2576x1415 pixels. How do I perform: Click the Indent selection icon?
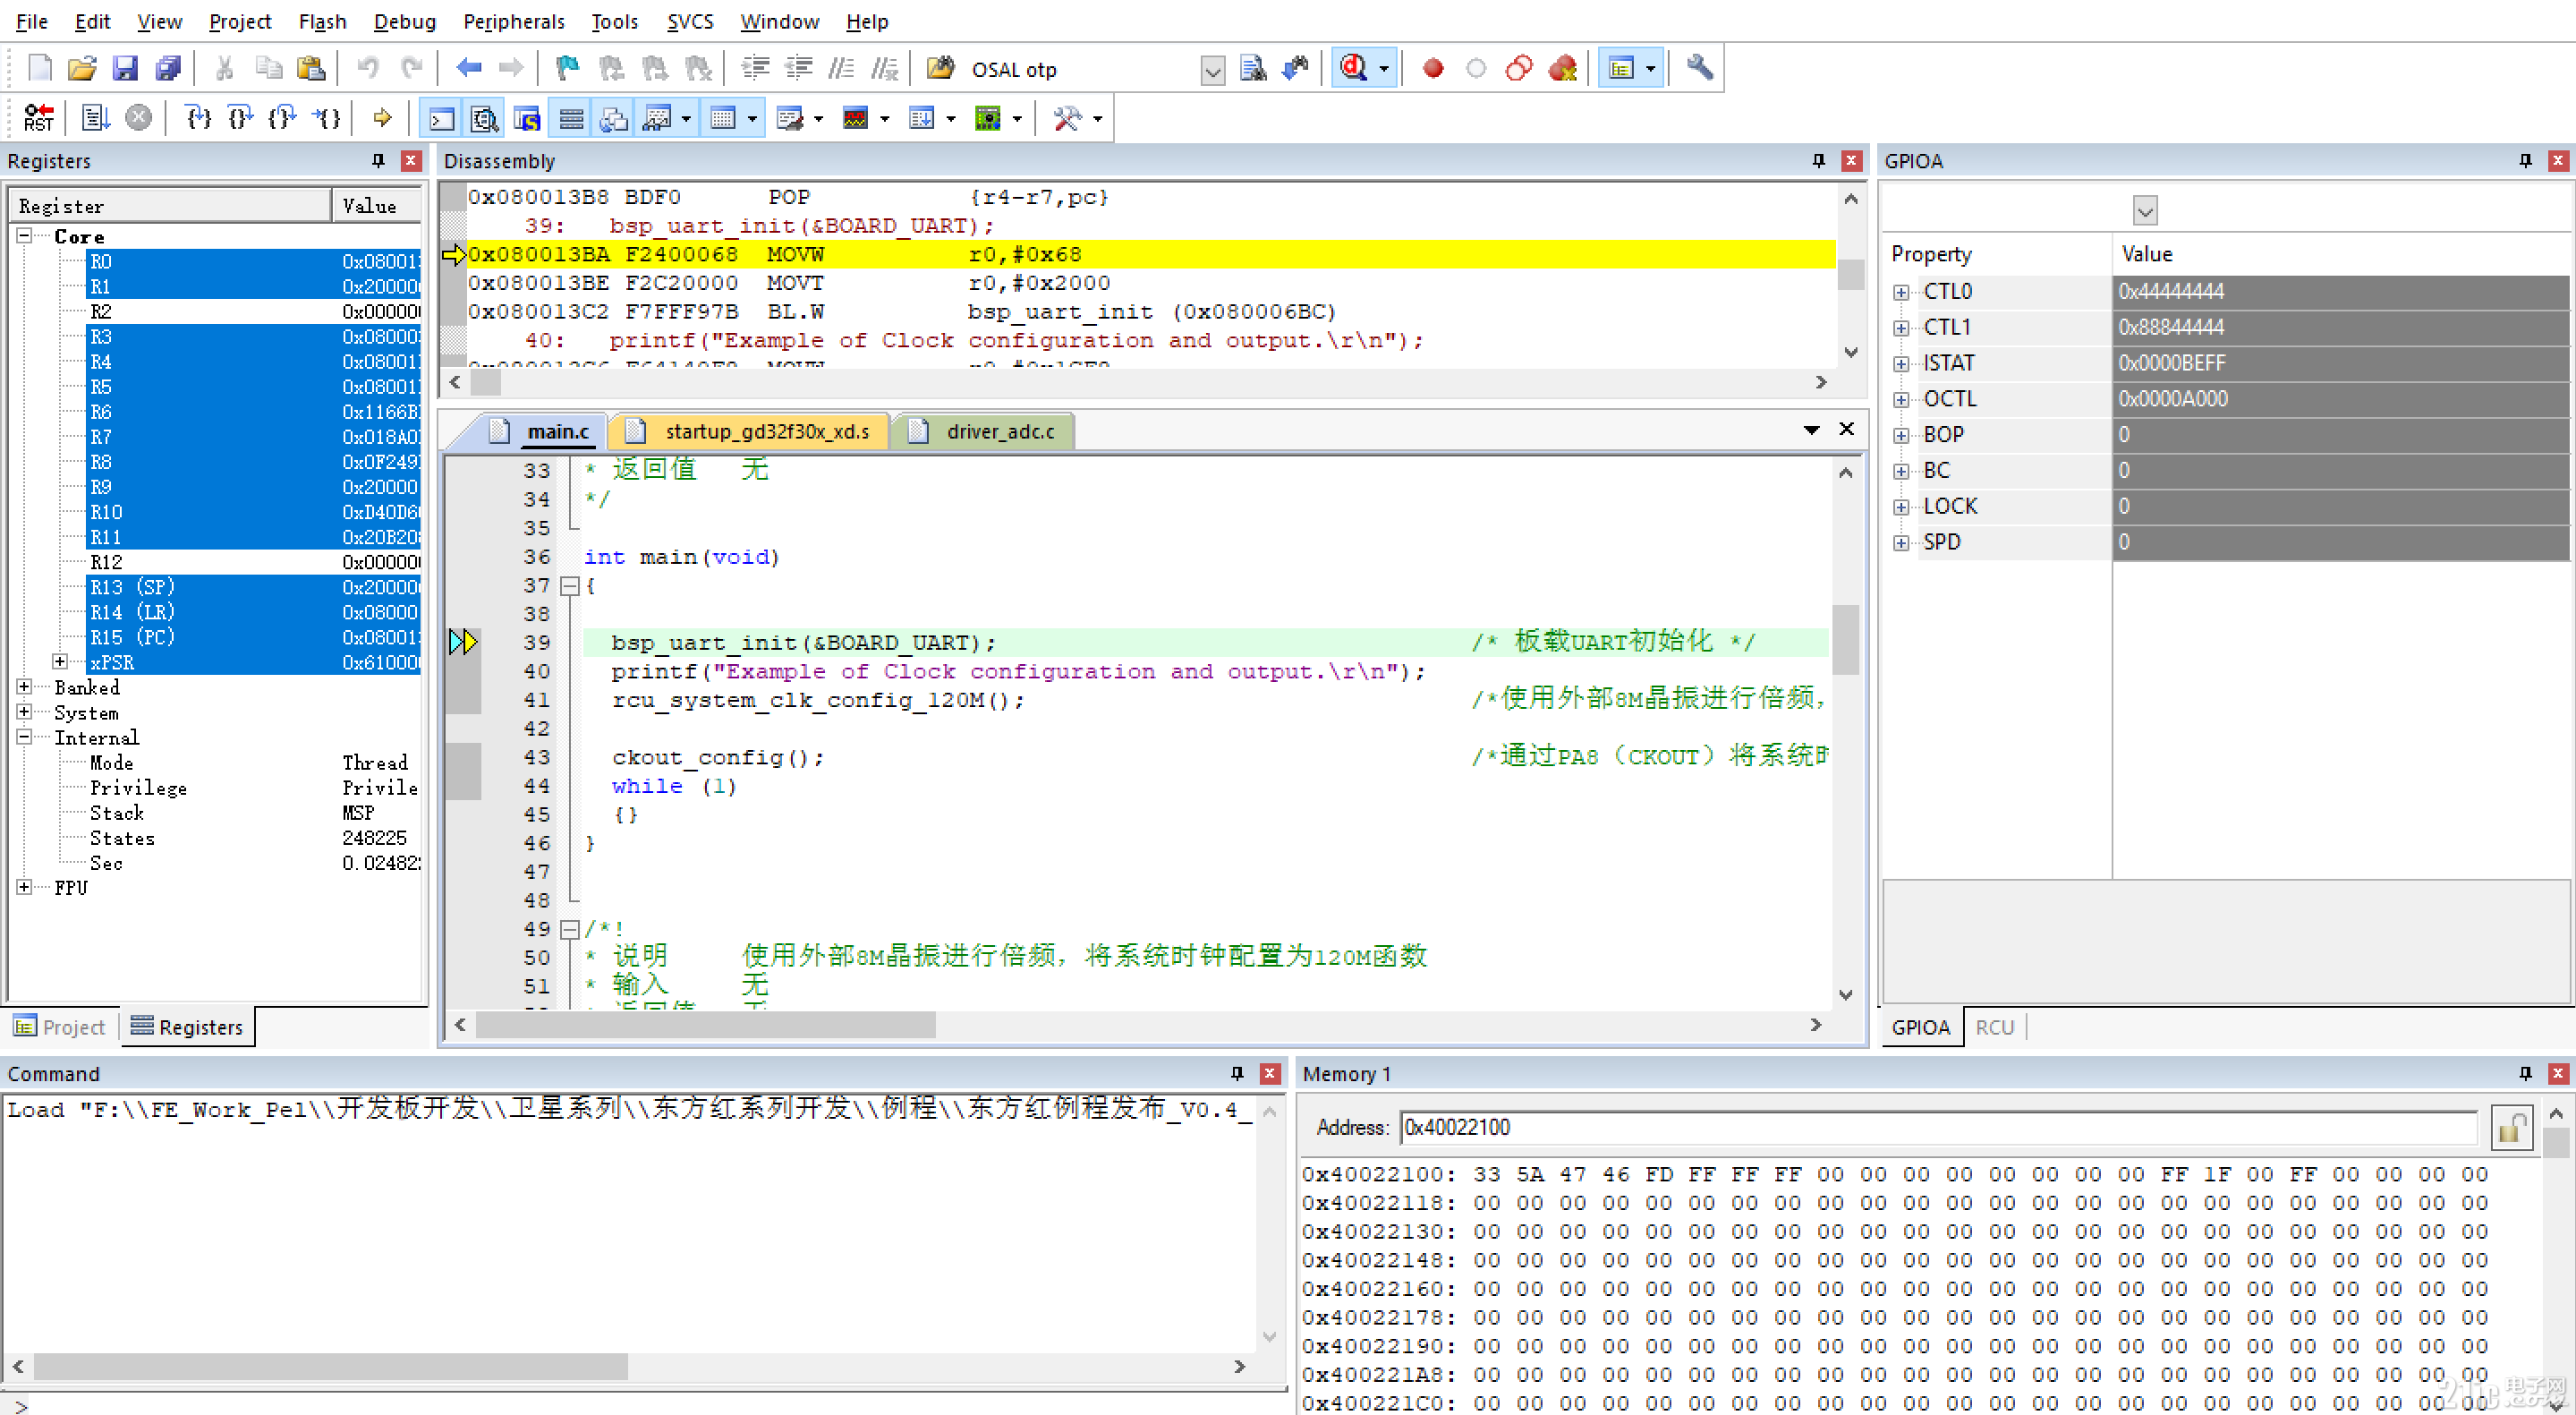(x=755, y=68)
